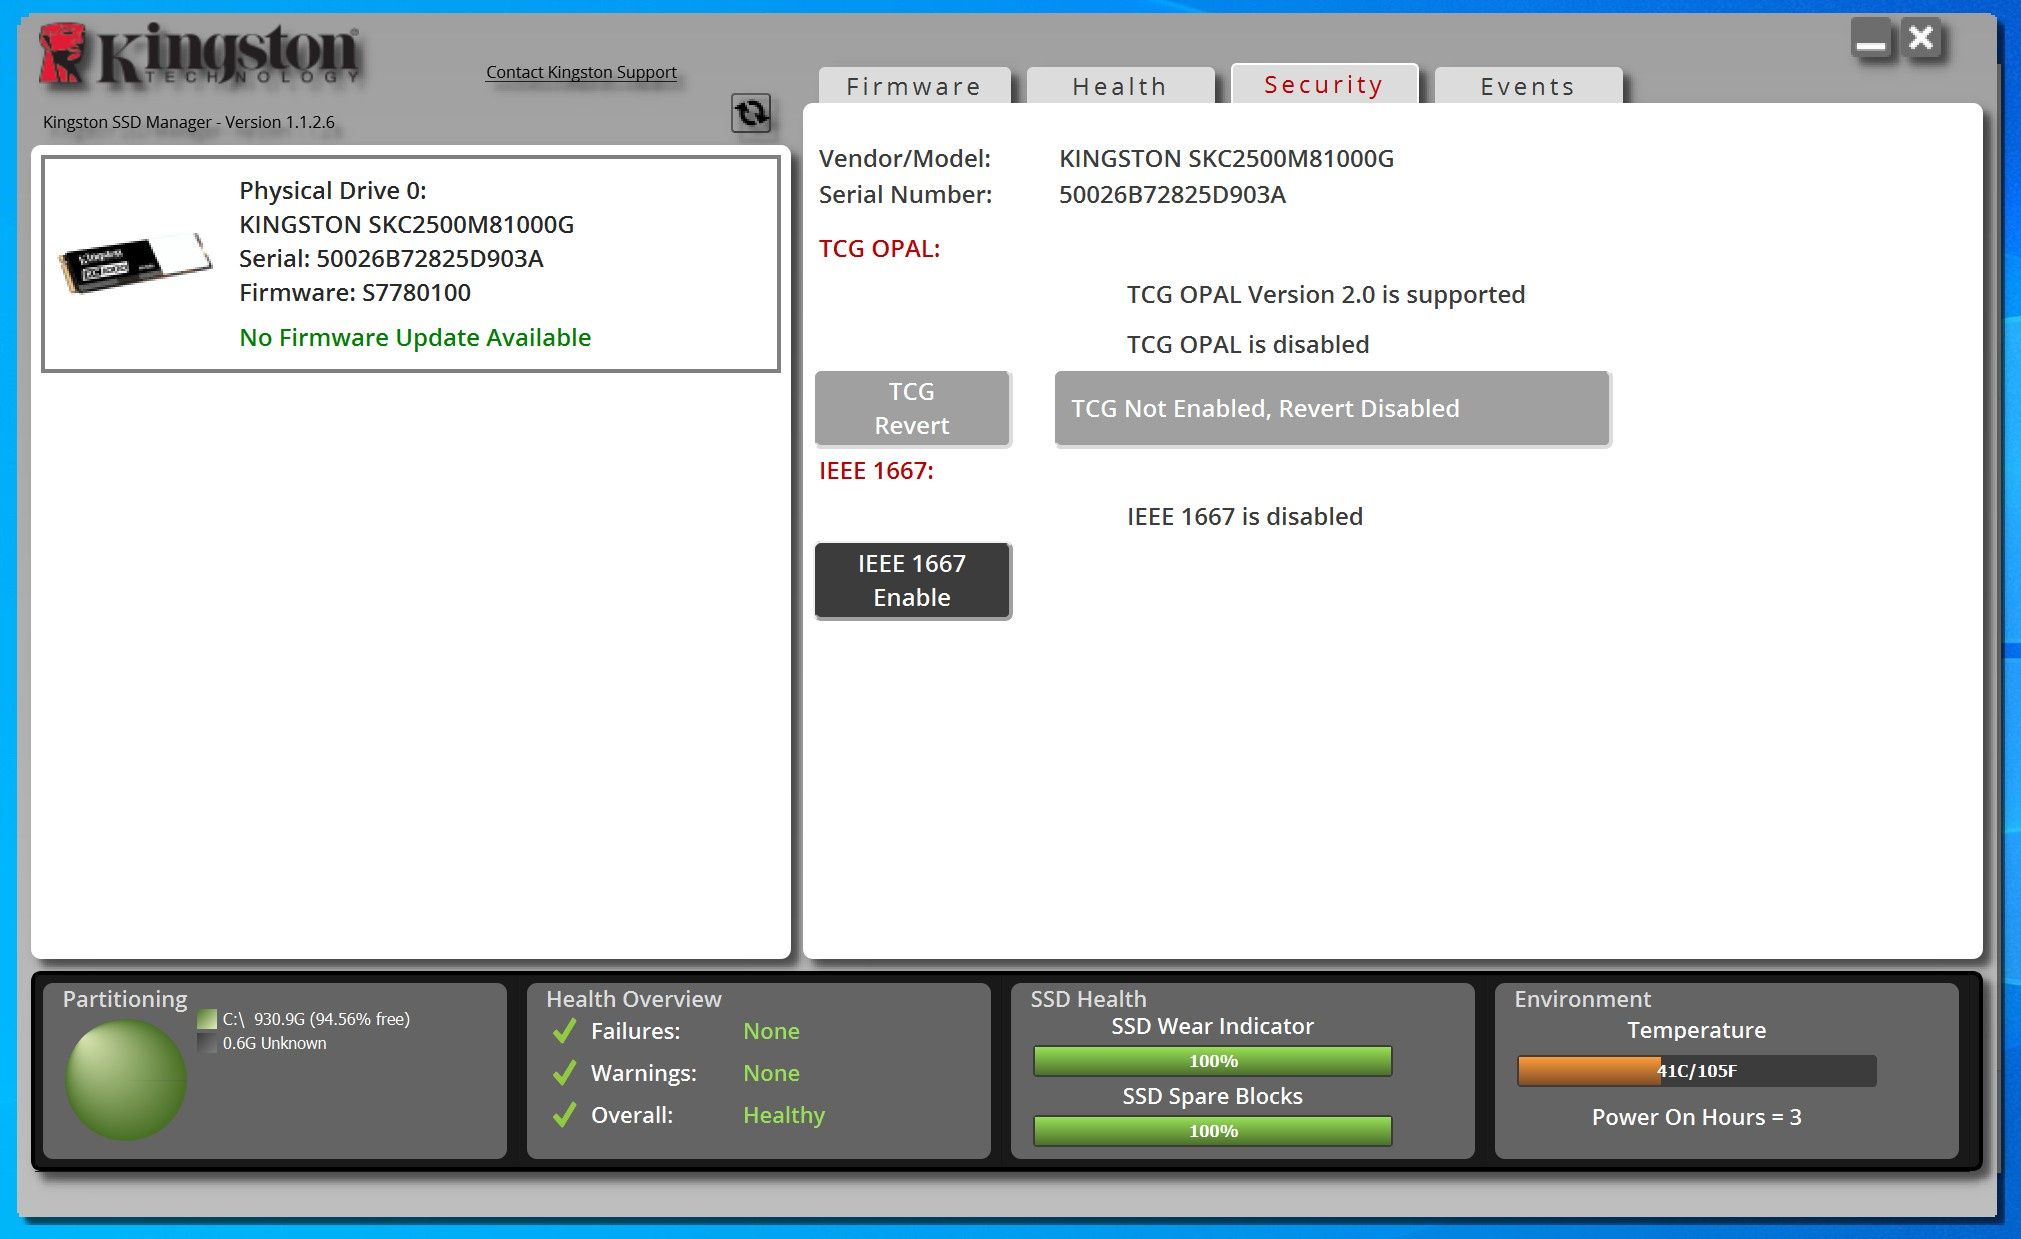Click the Overall green checkmark
Viewport: 2021px width, 1239px height.
click(564, 1114)
